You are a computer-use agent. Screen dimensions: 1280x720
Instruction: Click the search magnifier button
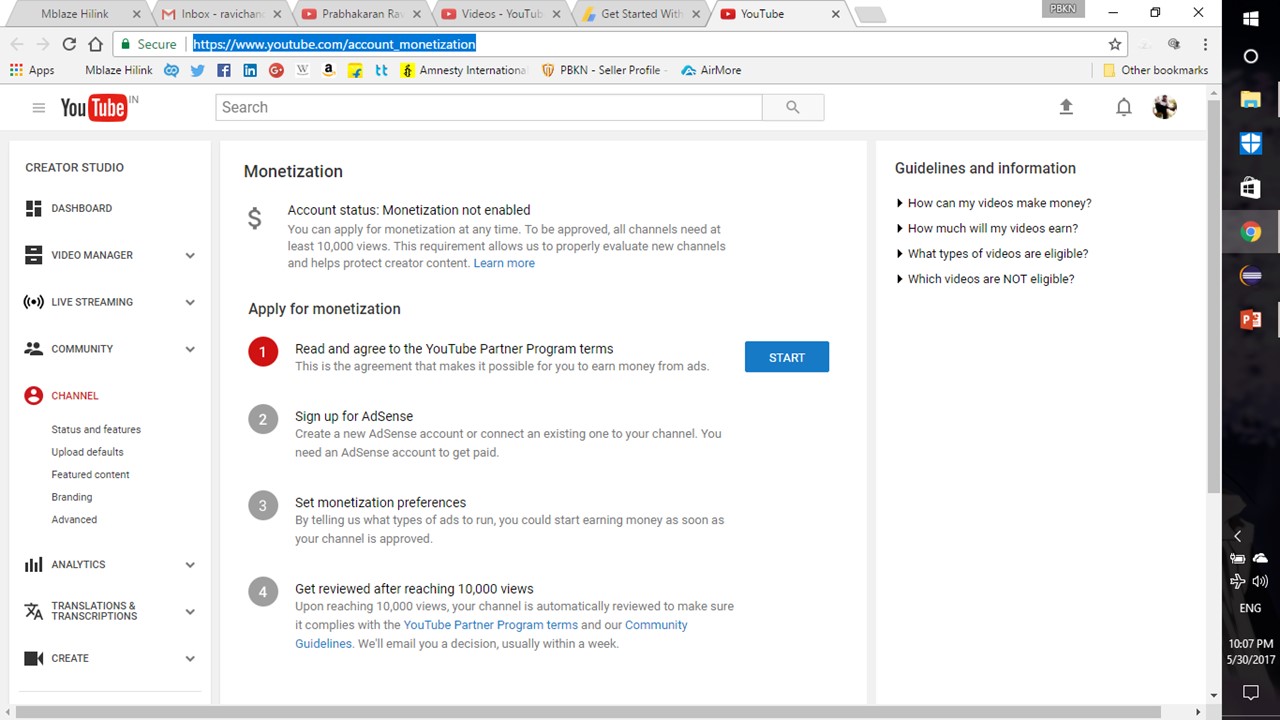(x=793, y=107)
